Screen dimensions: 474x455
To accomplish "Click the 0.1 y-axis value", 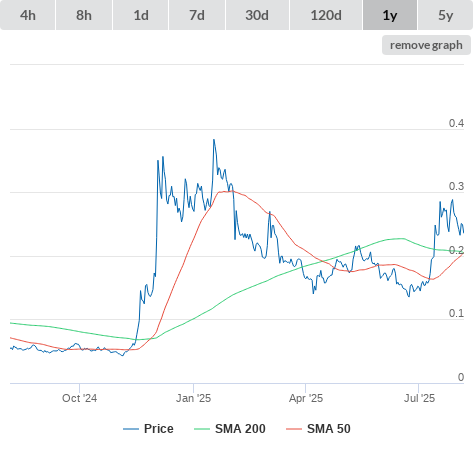I will point(456,313).
